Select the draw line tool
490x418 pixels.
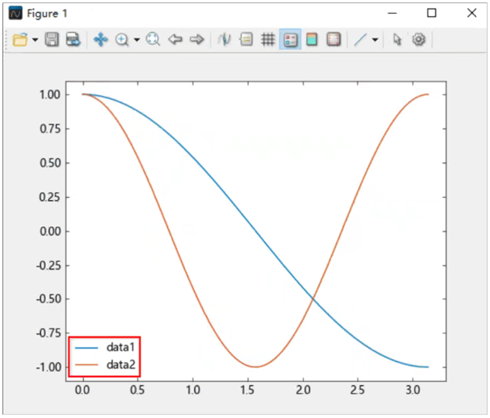(x=360, y=39)
